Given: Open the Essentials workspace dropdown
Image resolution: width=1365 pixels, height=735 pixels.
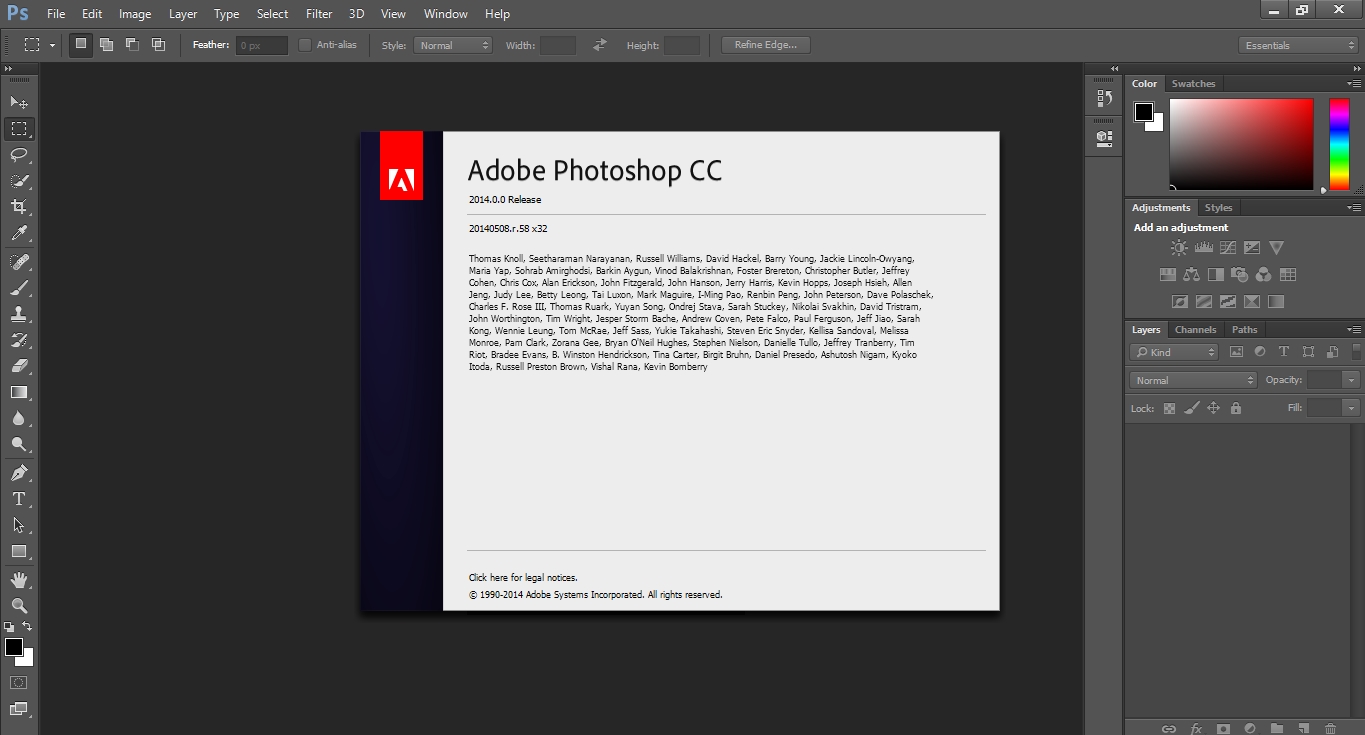Looking at the screenshot, I should point(1297,45).
